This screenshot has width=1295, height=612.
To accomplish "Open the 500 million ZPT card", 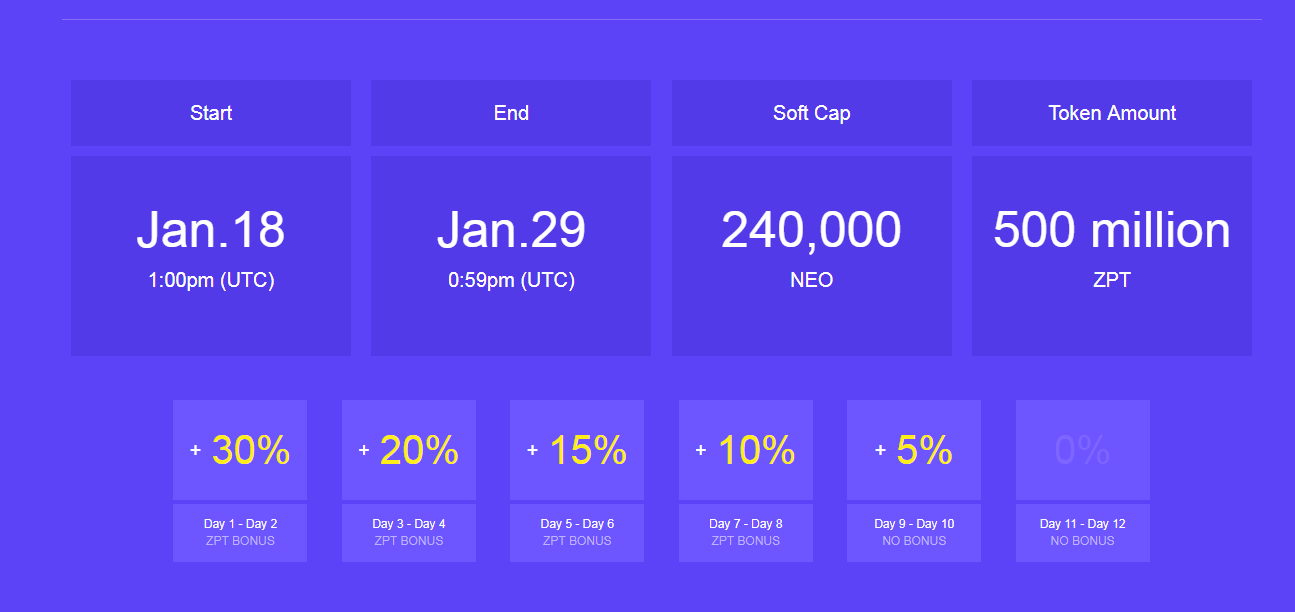I will click(x=1112, y=256).
